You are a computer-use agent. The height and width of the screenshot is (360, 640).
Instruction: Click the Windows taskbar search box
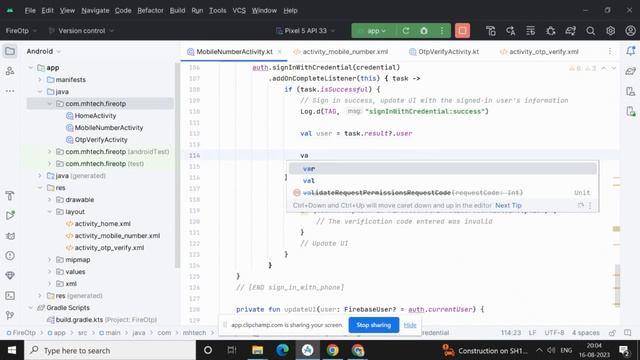pos(110,350)
